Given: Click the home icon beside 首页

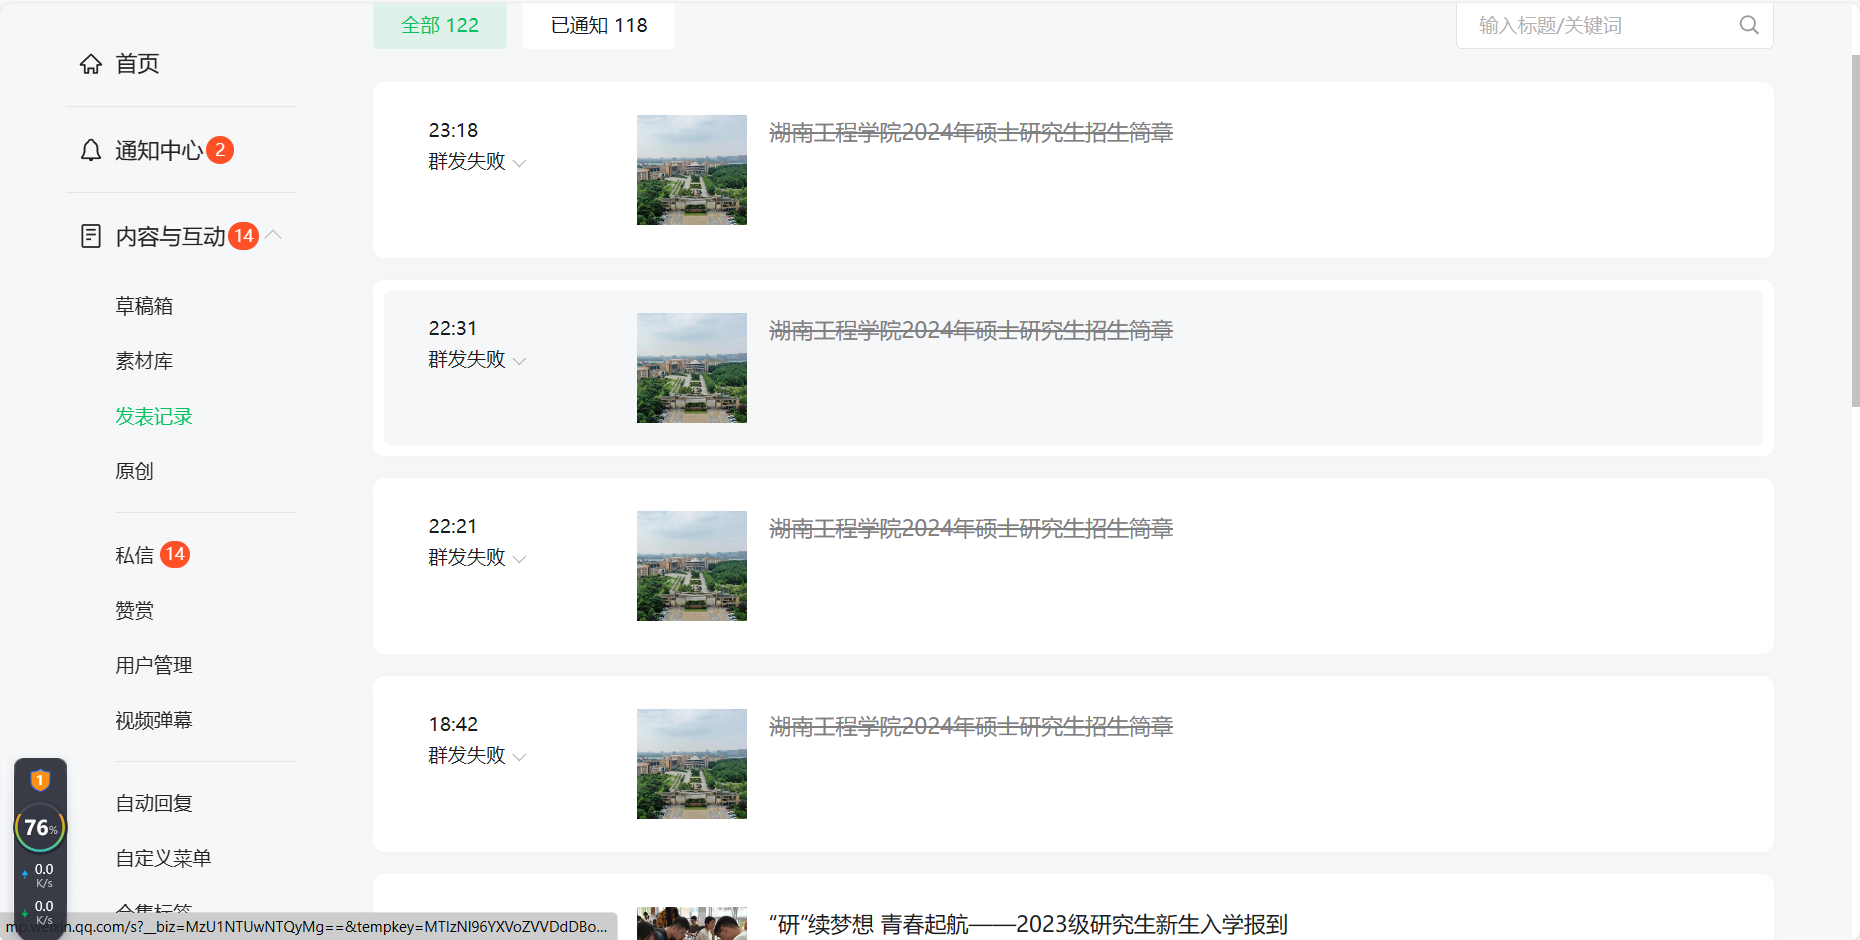Looking at the screenshot, I should 91,64.
